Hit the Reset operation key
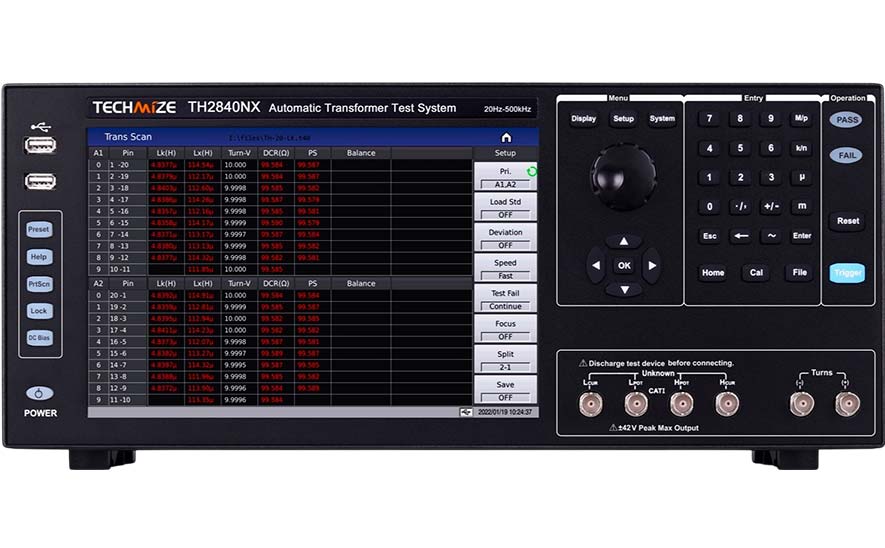885x548 pixels. click(x=848, y=221)
